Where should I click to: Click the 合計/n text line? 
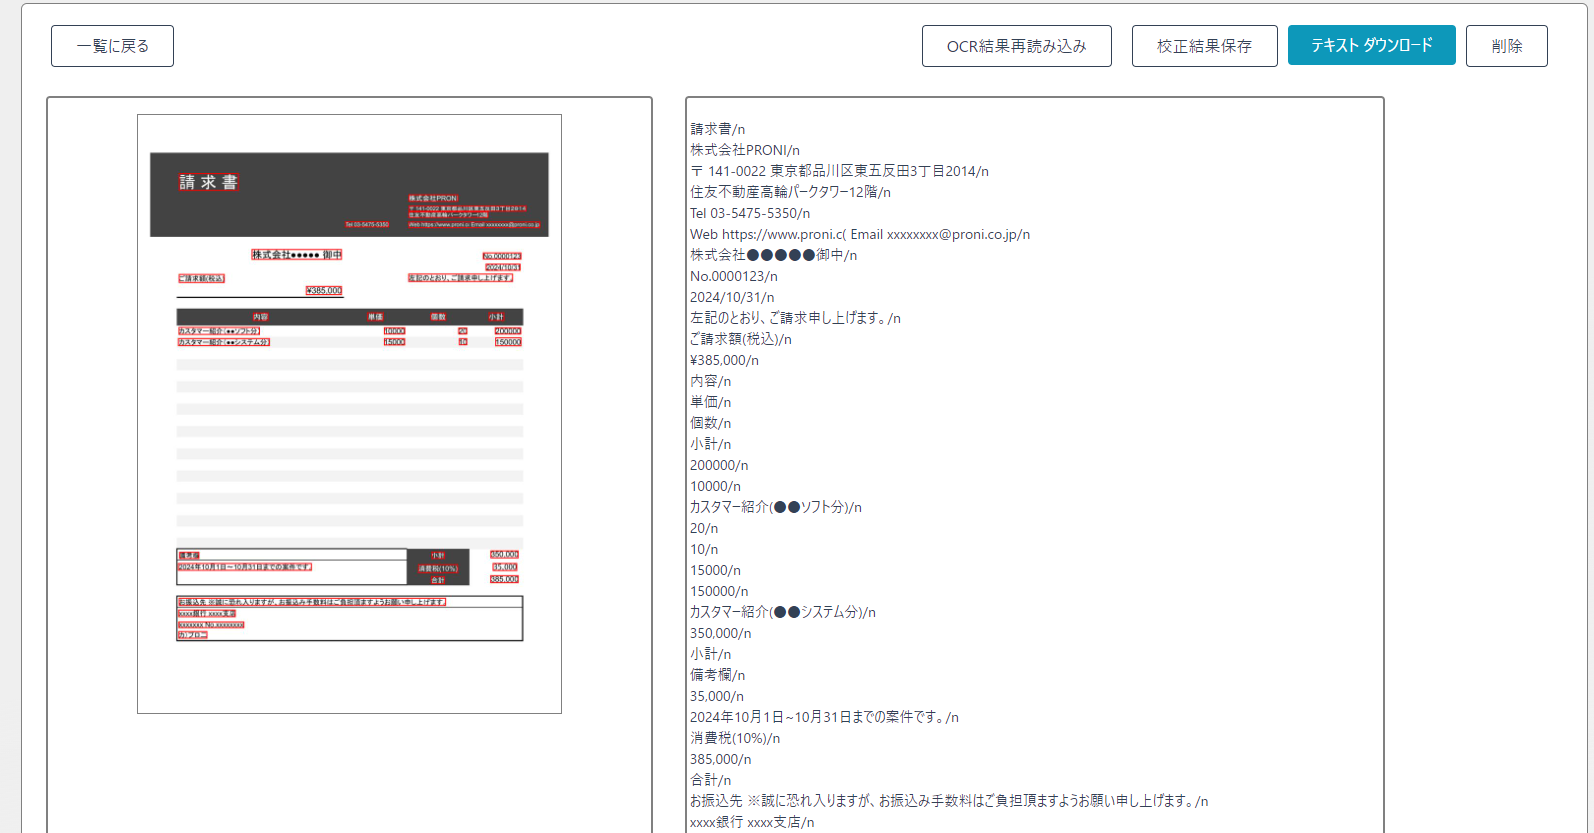pos(710,780)
